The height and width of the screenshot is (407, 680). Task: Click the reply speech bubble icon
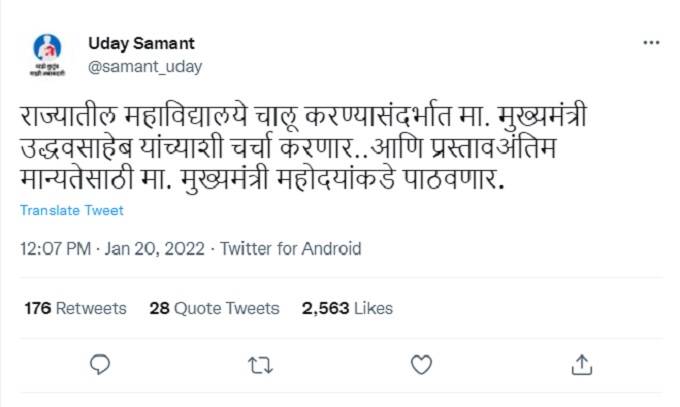(x=100, y=362)
